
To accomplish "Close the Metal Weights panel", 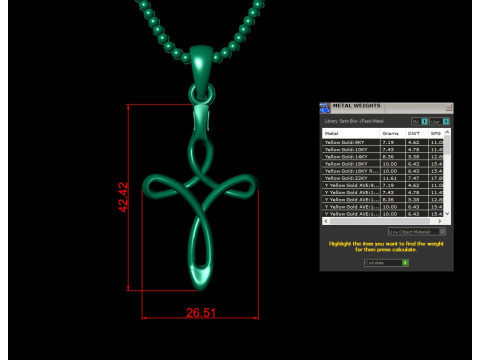I will tap(448, 107).
